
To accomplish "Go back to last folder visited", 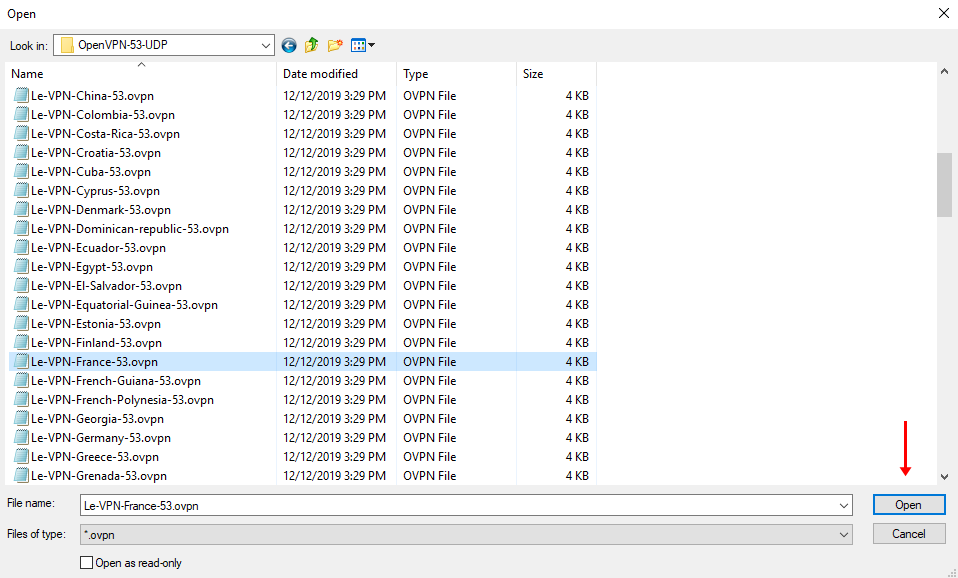I will [289, 45].
